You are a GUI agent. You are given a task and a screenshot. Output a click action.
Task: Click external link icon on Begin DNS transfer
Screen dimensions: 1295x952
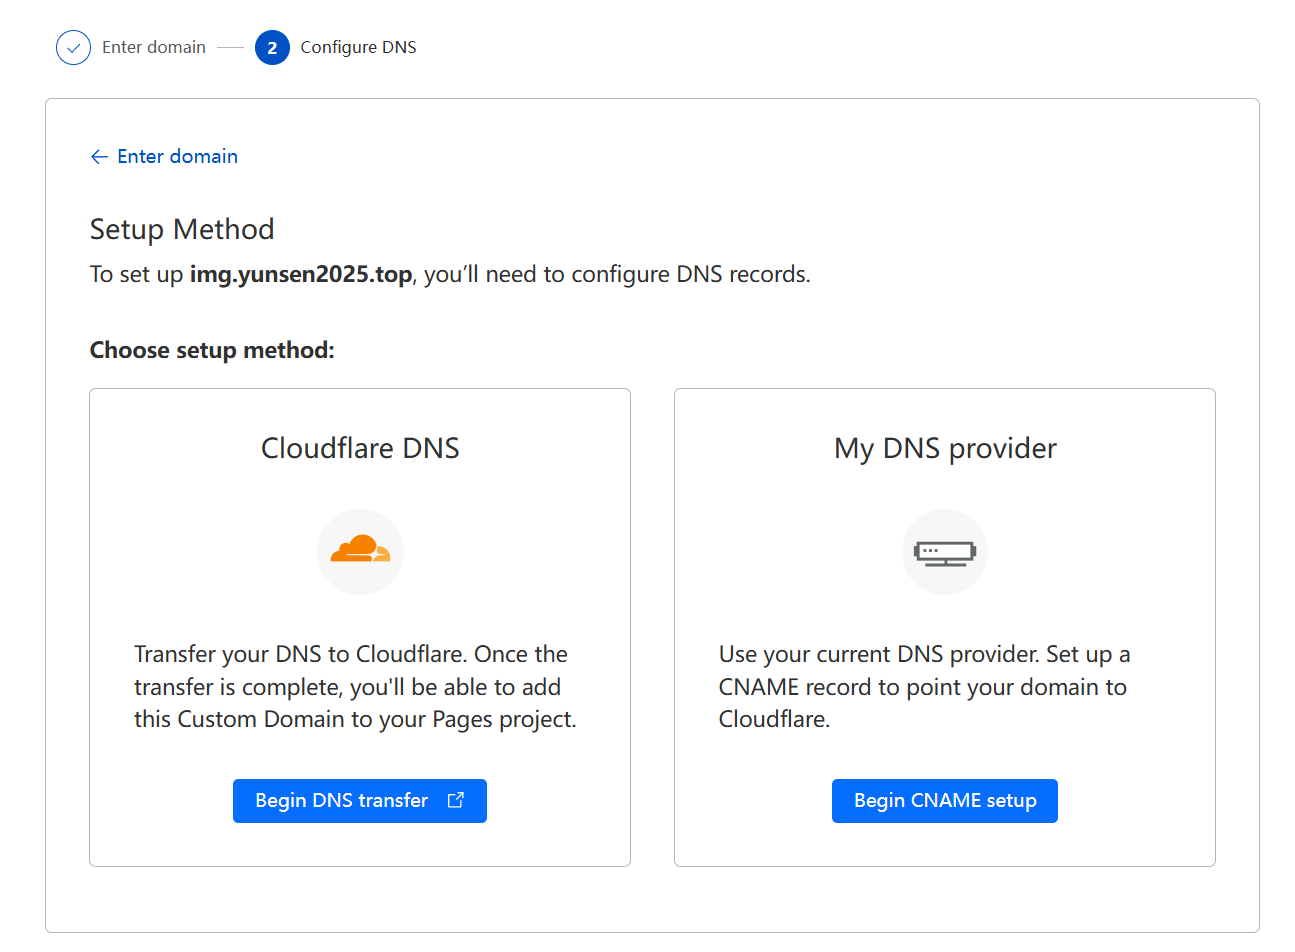(456, 800)
